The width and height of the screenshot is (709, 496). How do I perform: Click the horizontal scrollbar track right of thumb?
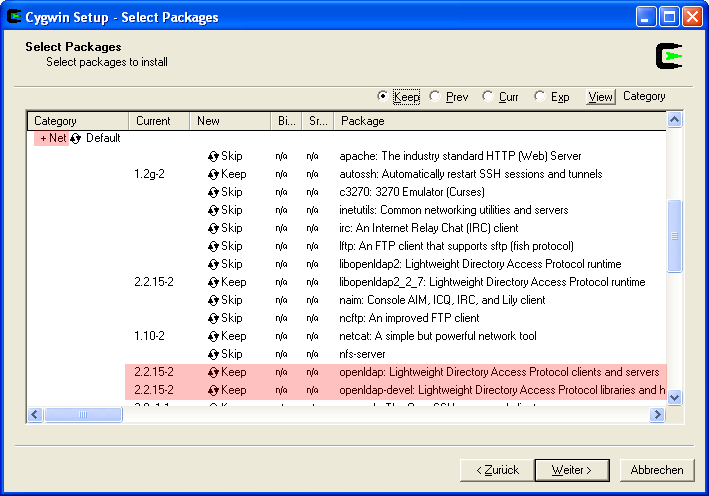(x=386, y=415)
